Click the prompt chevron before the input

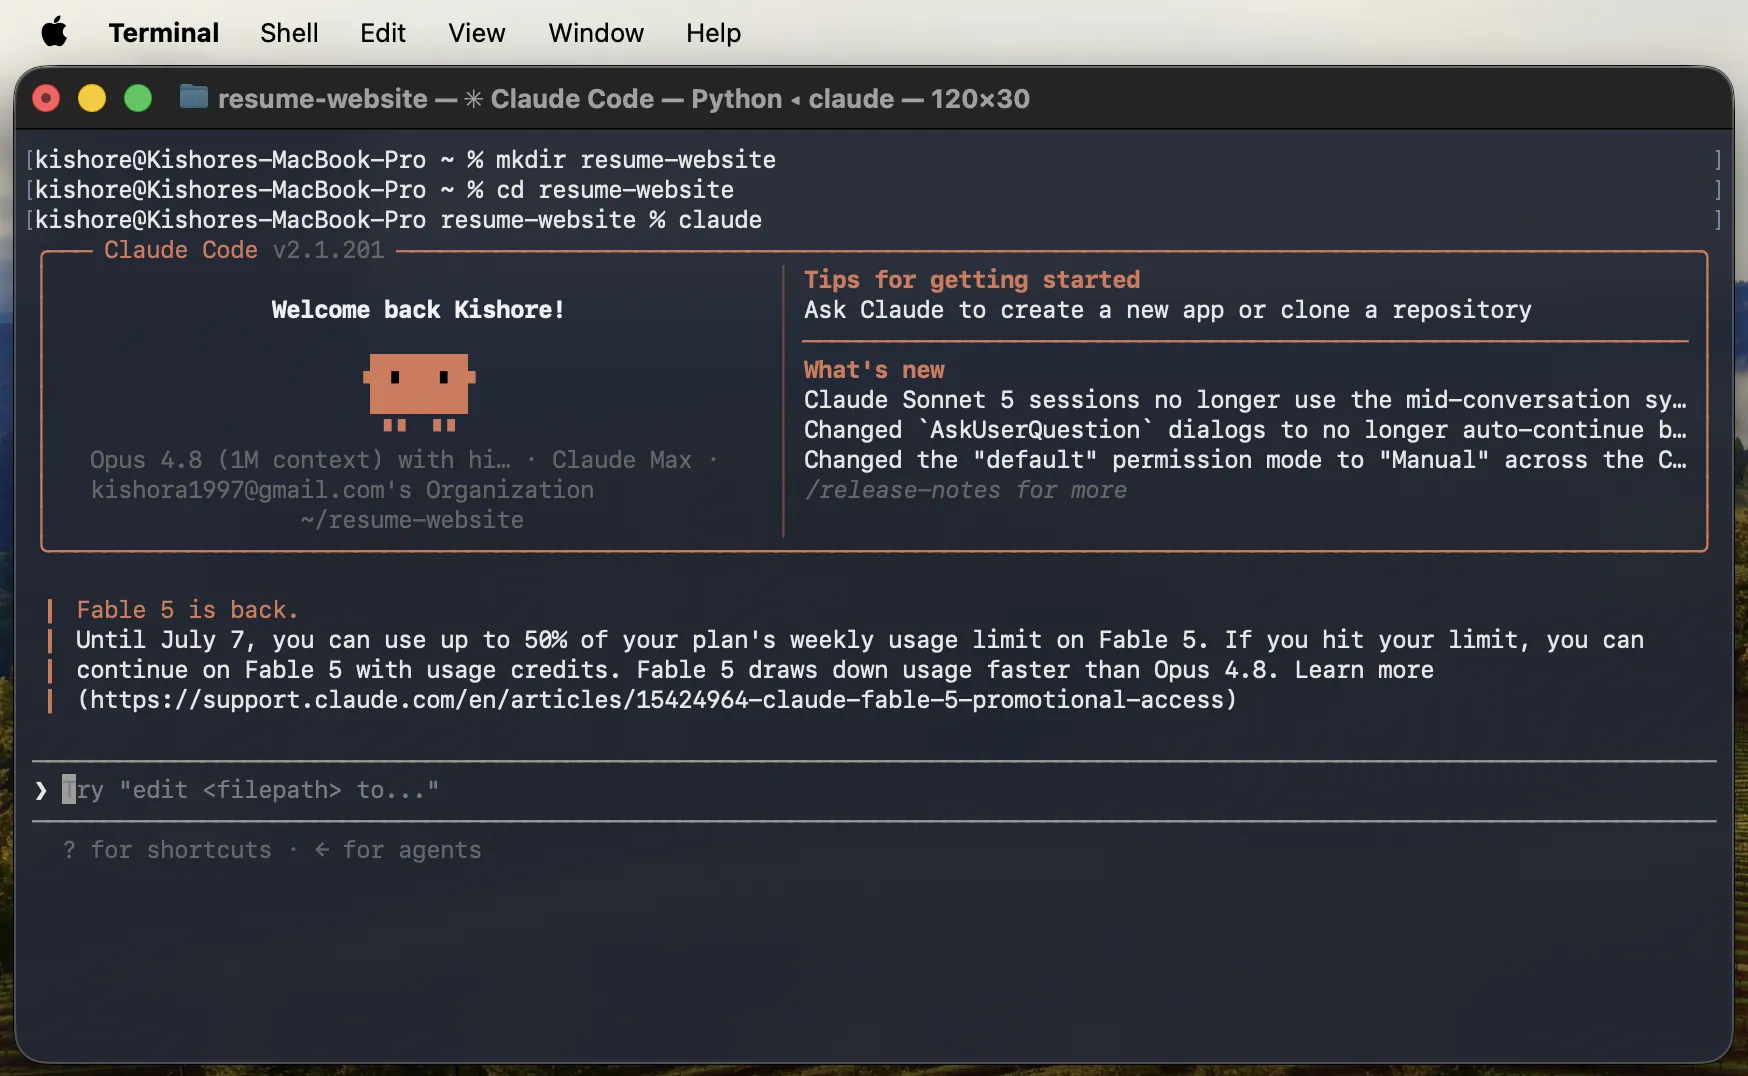(41, 790)
